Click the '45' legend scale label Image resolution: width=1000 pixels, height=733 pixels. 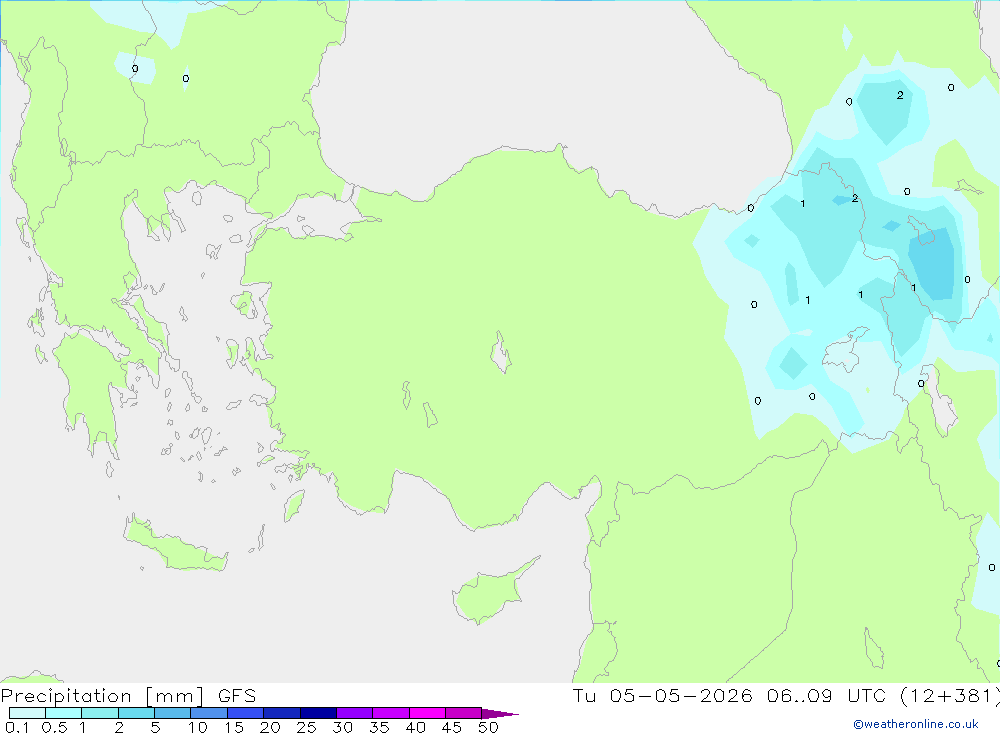(x=452, y=727)
